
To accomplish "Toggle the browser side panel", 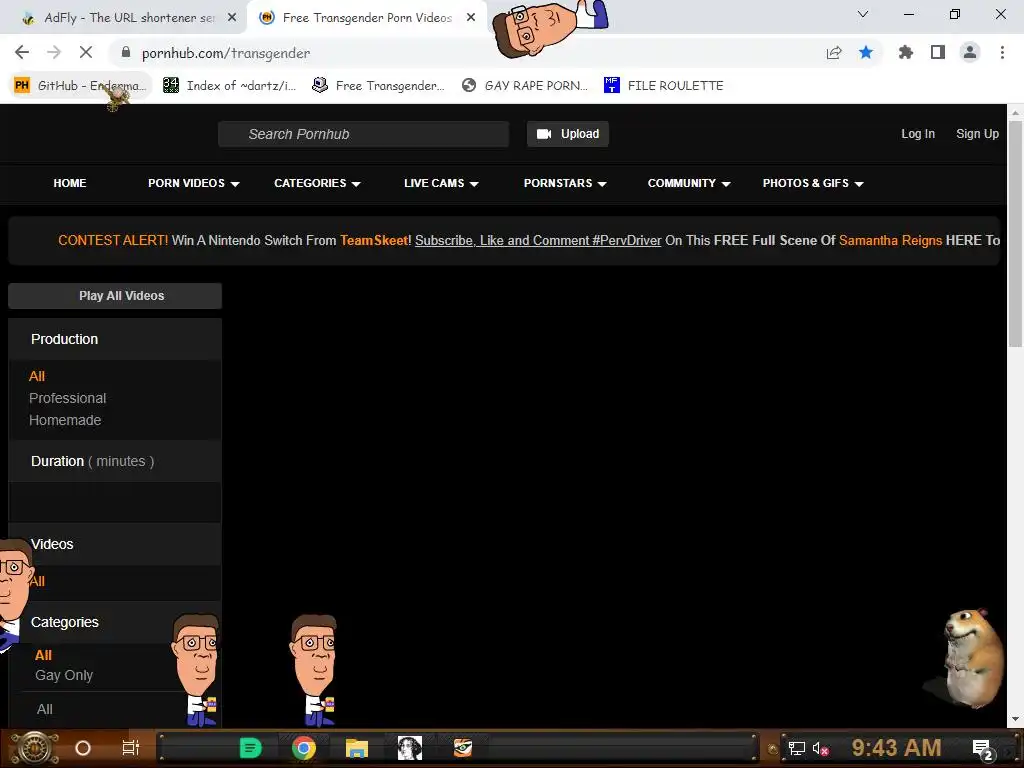I will 938,52.
